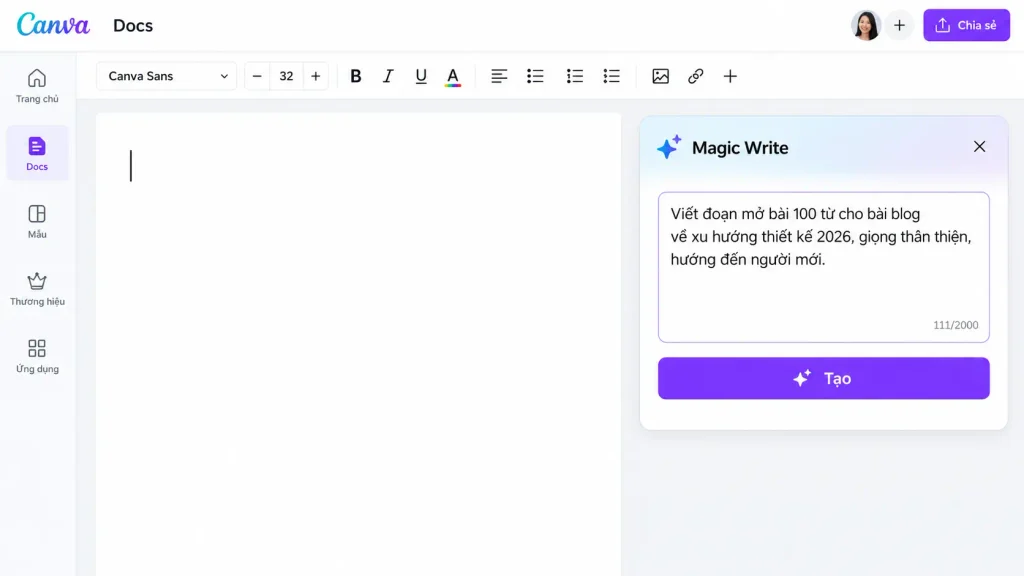Click the Magic Write sparkle icon
The width and height of the screenshot is (1024, 576).
coord(669,147)
